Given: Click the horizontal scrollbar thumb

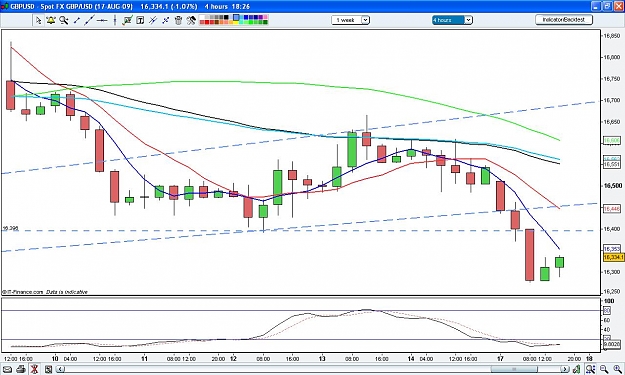Looking at the screenshot, I should coord(513,369).
